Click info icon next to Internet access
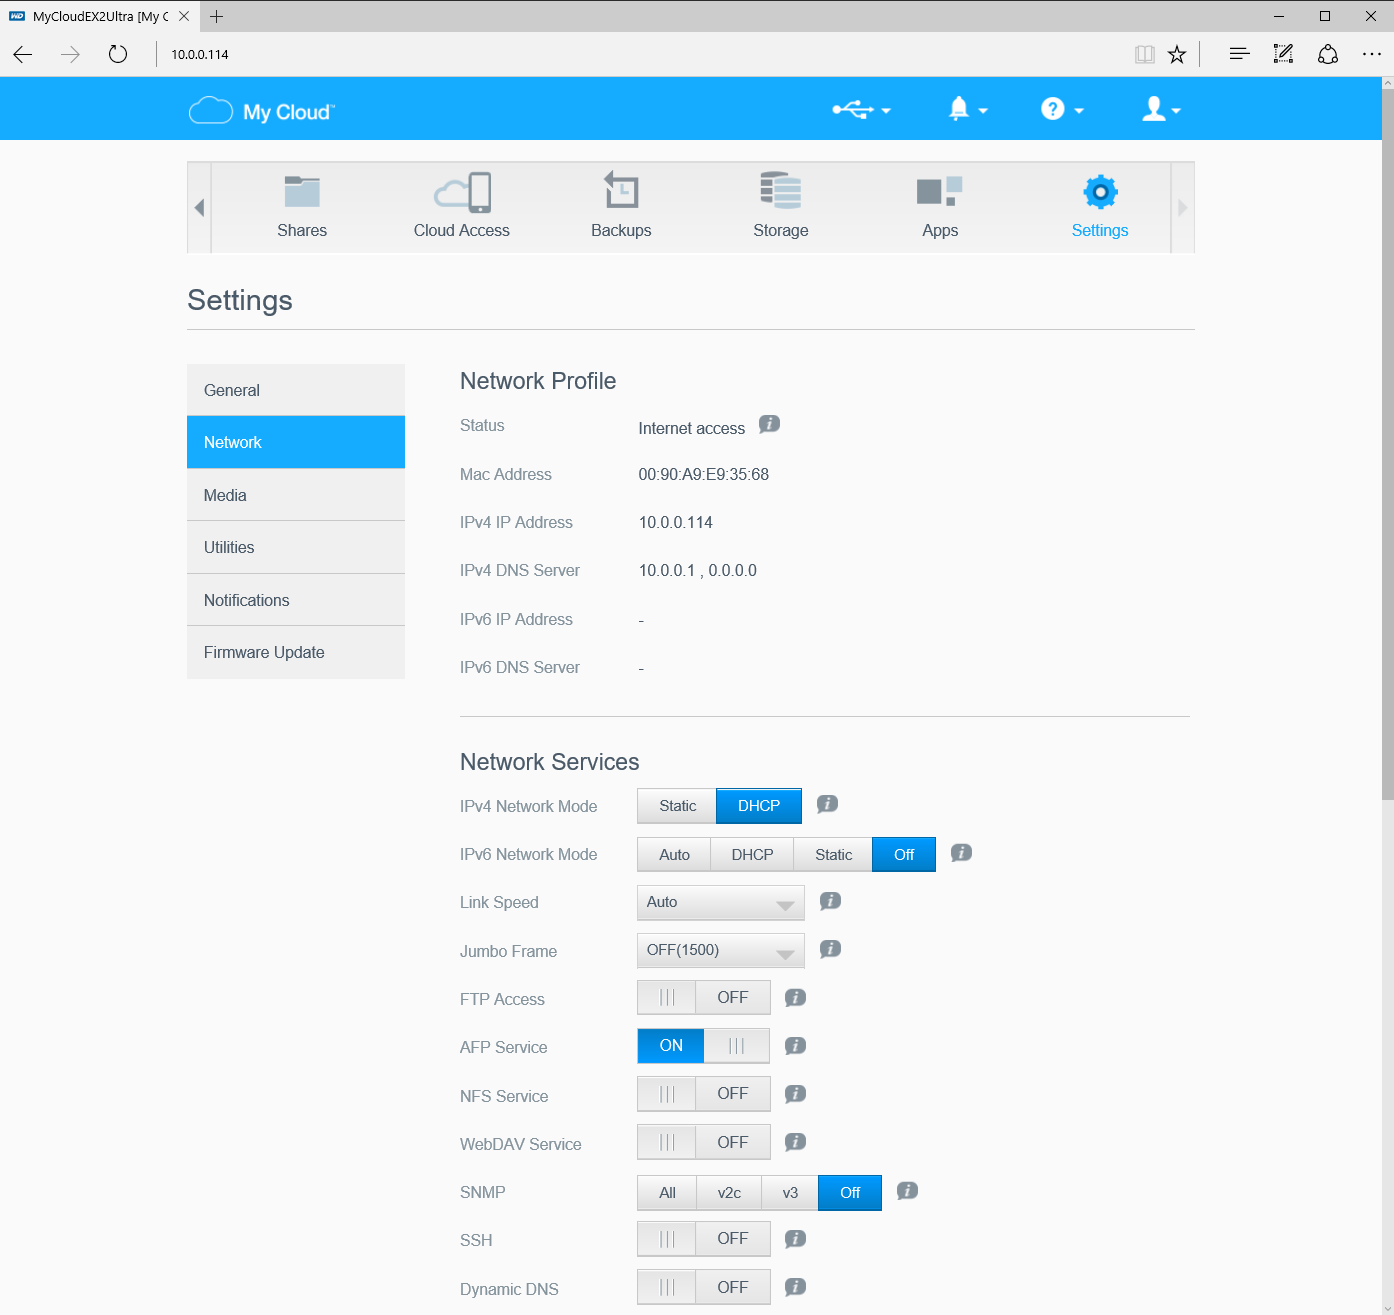1394x1315 pixels. [x=769, y=425]
